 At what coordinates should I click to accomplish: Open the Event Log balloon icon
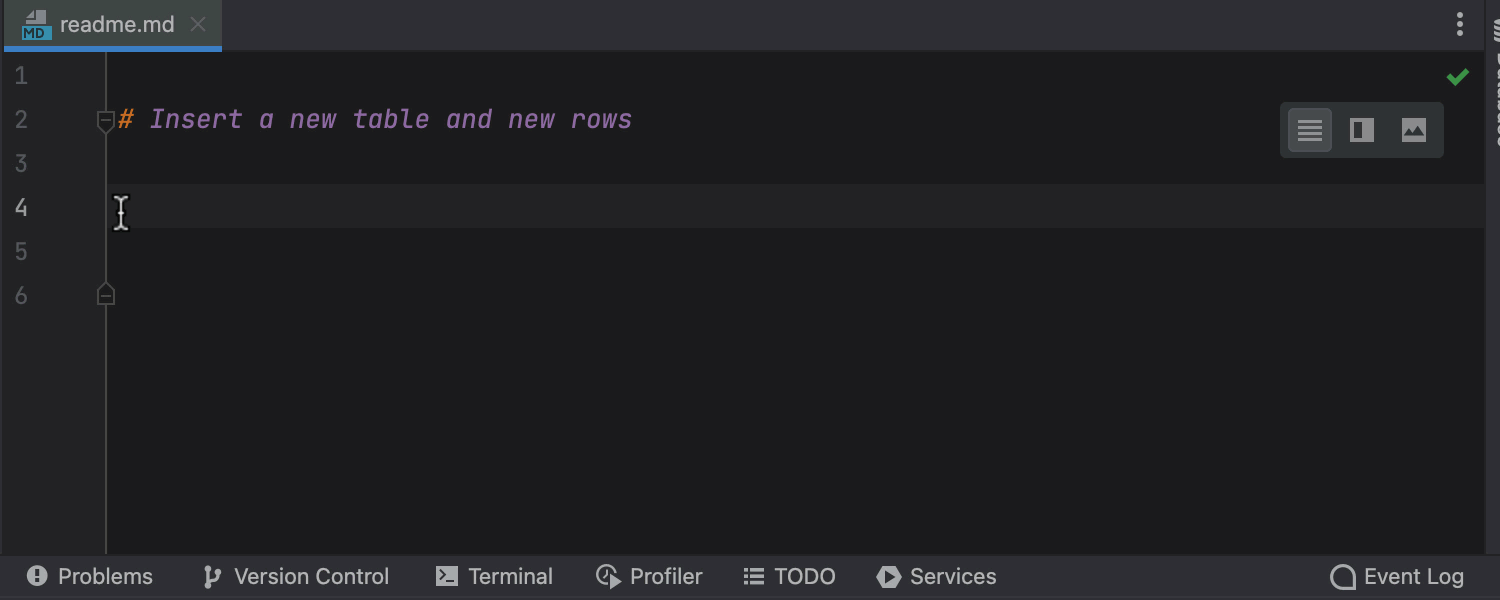point(1342,577)
